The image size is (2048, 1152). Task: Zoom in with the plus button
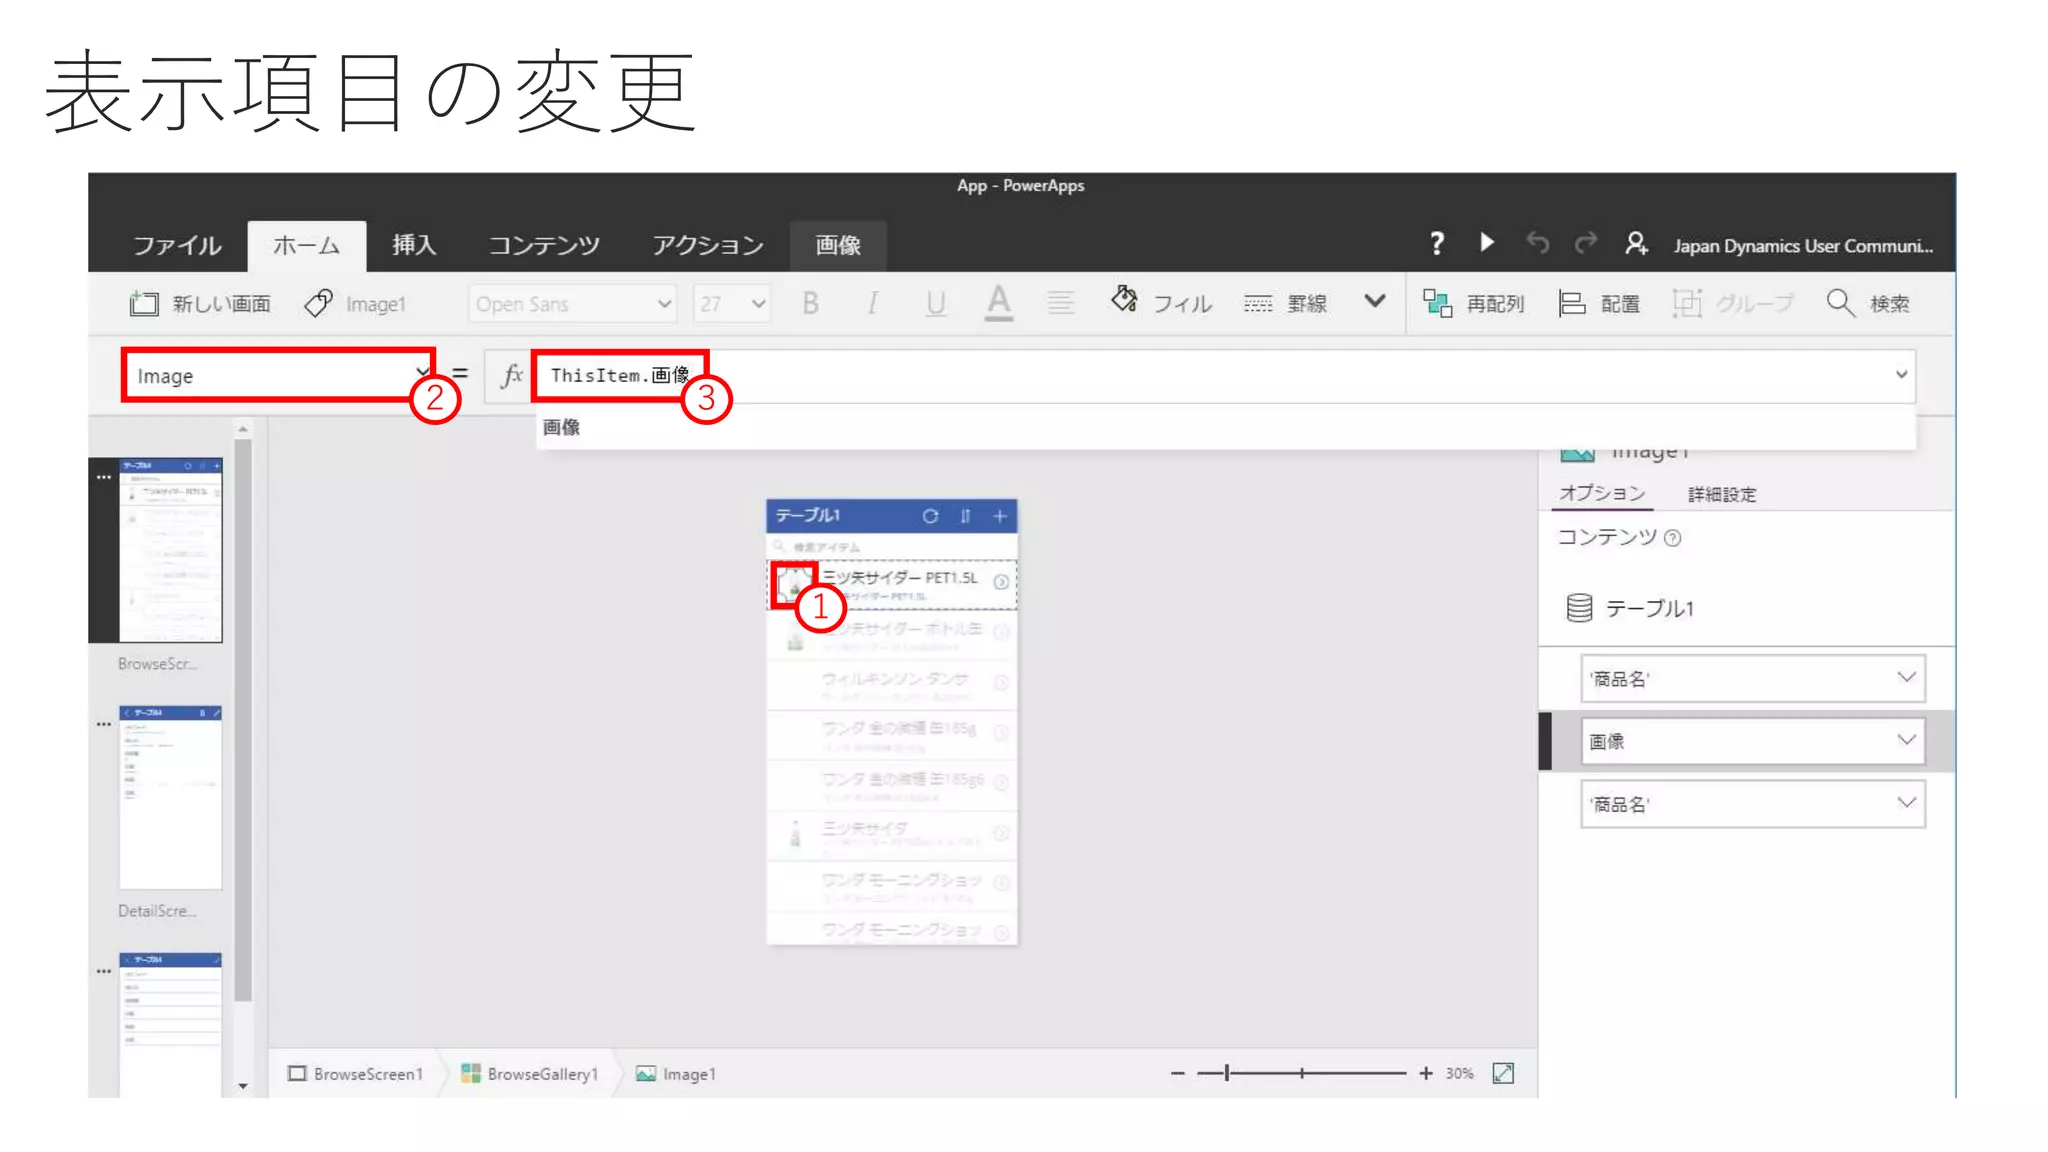coord(1426,1073)
